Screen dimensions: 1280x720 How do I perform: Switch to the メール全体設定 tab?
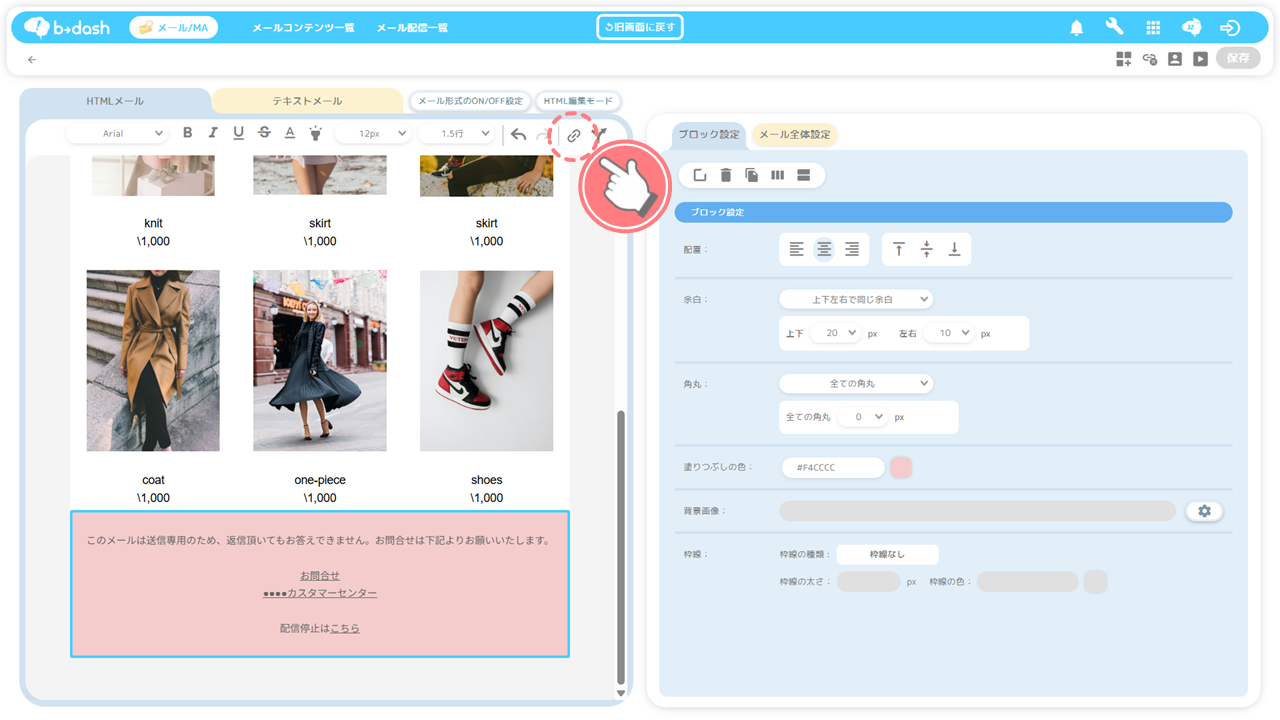click(794, 135)
